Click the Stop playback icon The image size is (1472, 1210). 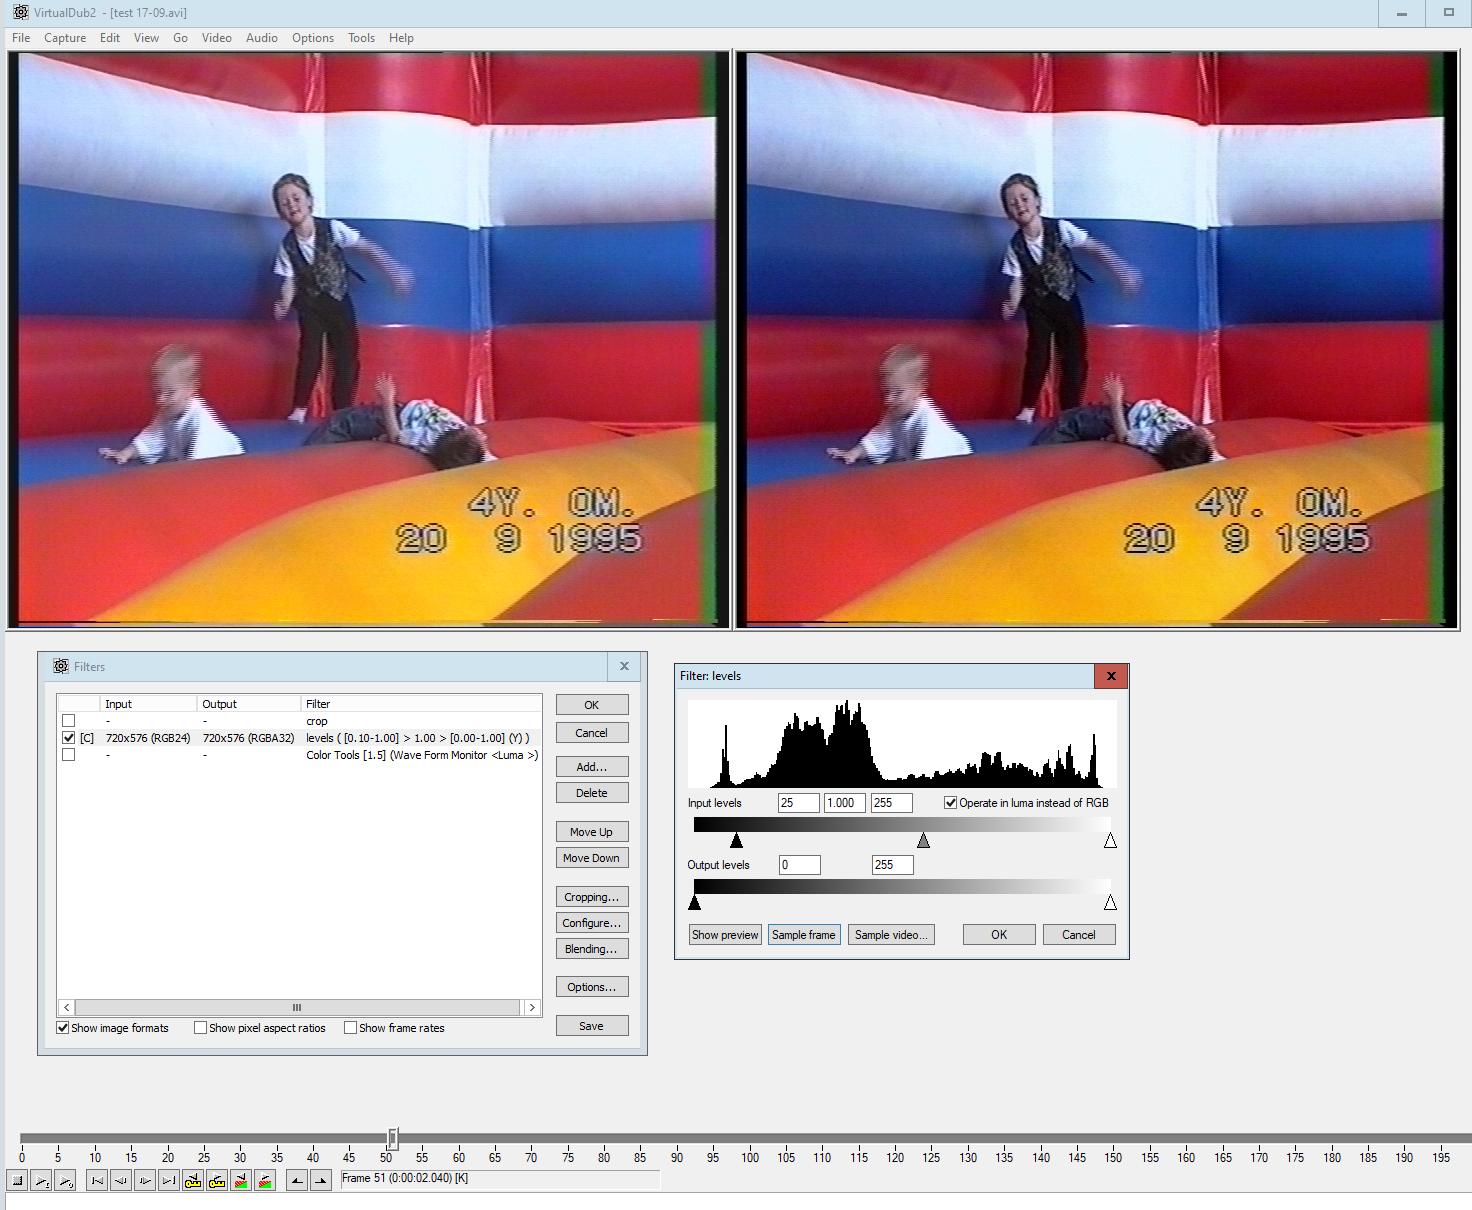click(17, 1181)
